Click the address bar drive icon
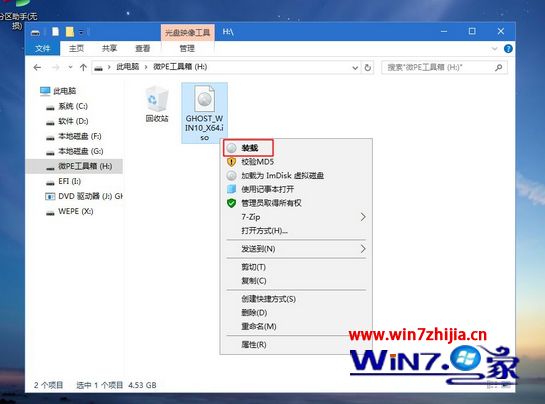 click(99, 68)
